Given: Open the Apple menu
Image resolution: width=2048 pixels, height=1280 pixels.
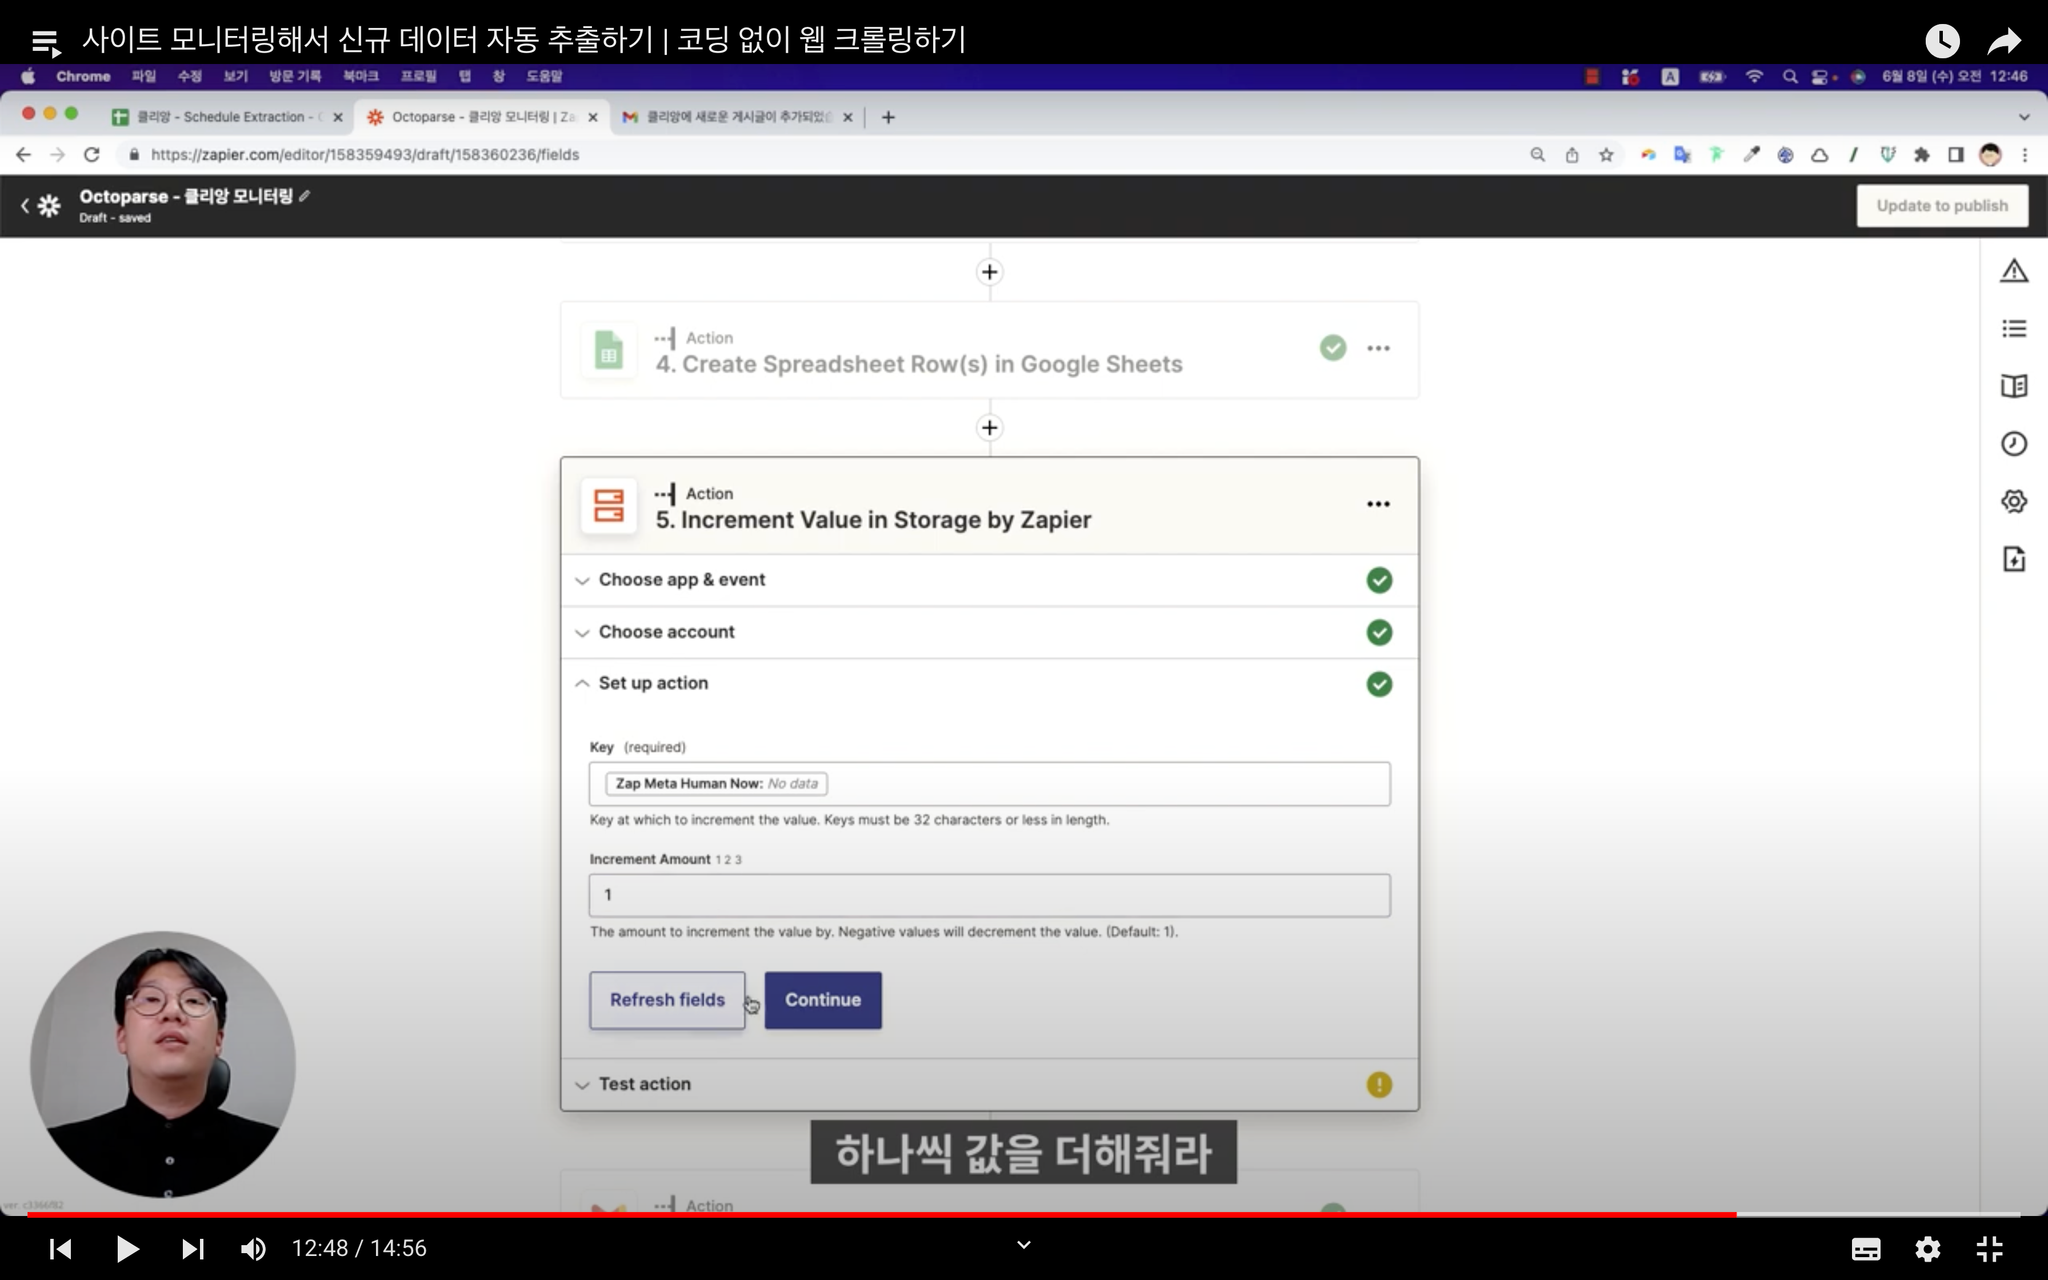Looking at the screenshot, I should point(28,77).
